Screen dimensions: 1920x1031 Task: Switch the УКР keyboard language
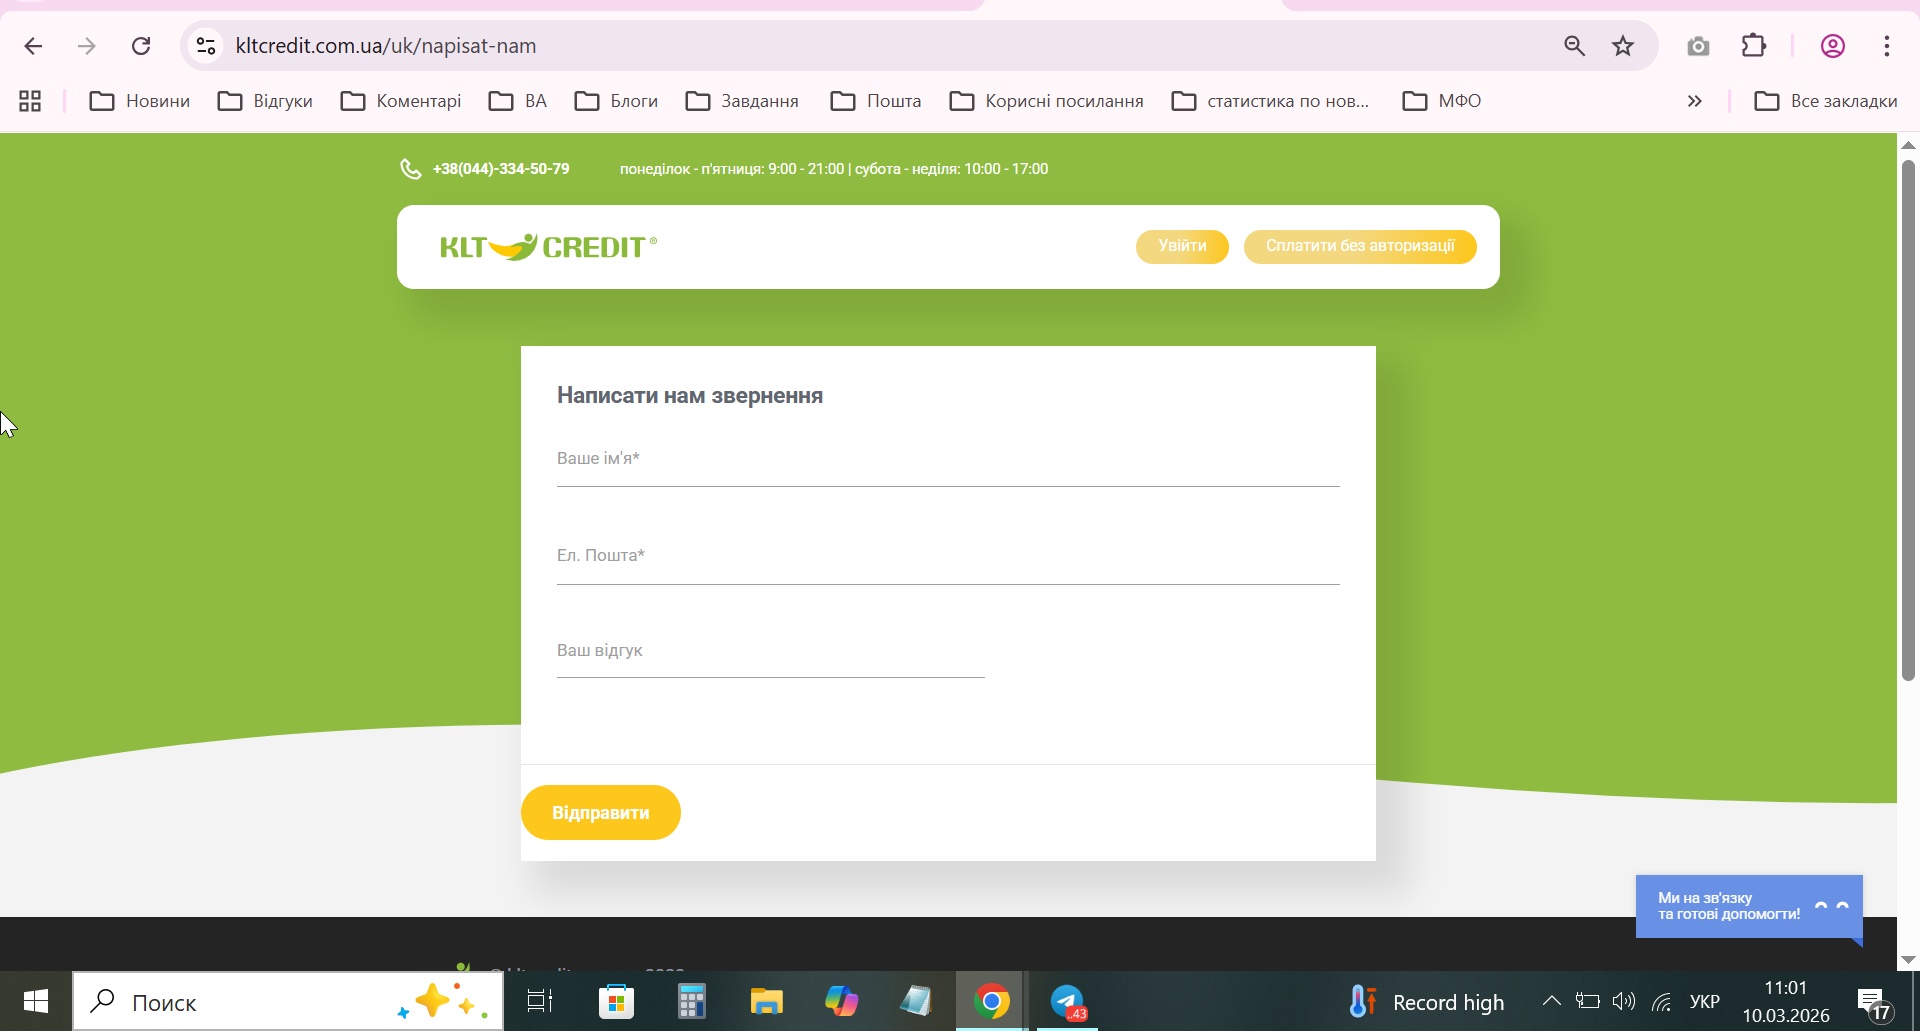1705,1001
